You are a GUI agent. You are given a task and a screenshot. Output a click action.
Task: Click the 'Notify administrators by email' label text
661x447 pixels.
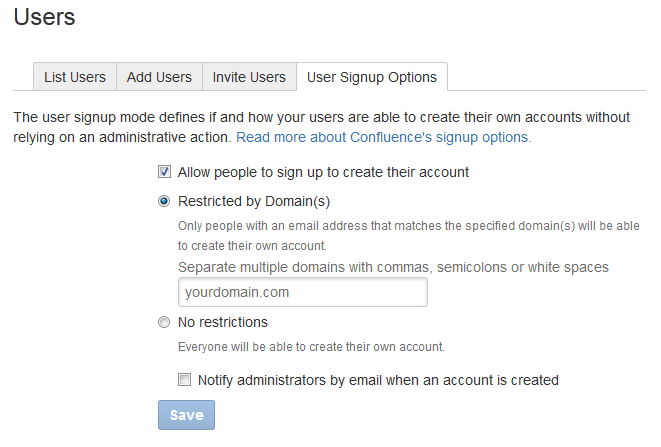pos(378,380)
